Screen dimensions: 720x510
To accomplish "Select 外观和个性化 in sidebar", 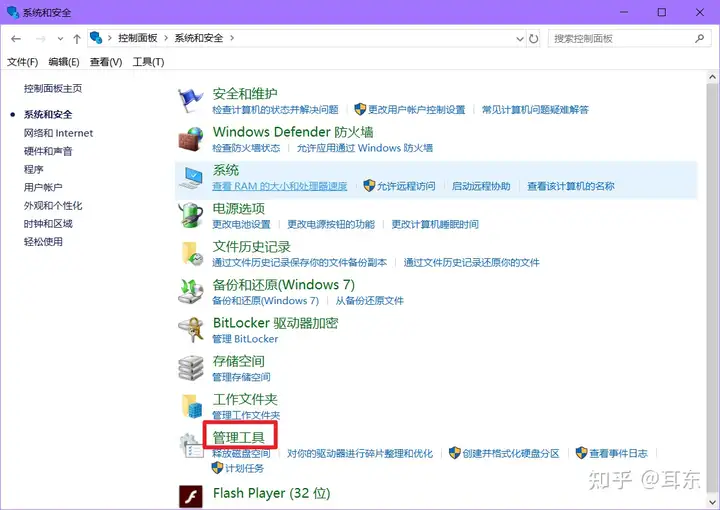I will point(53,206).
